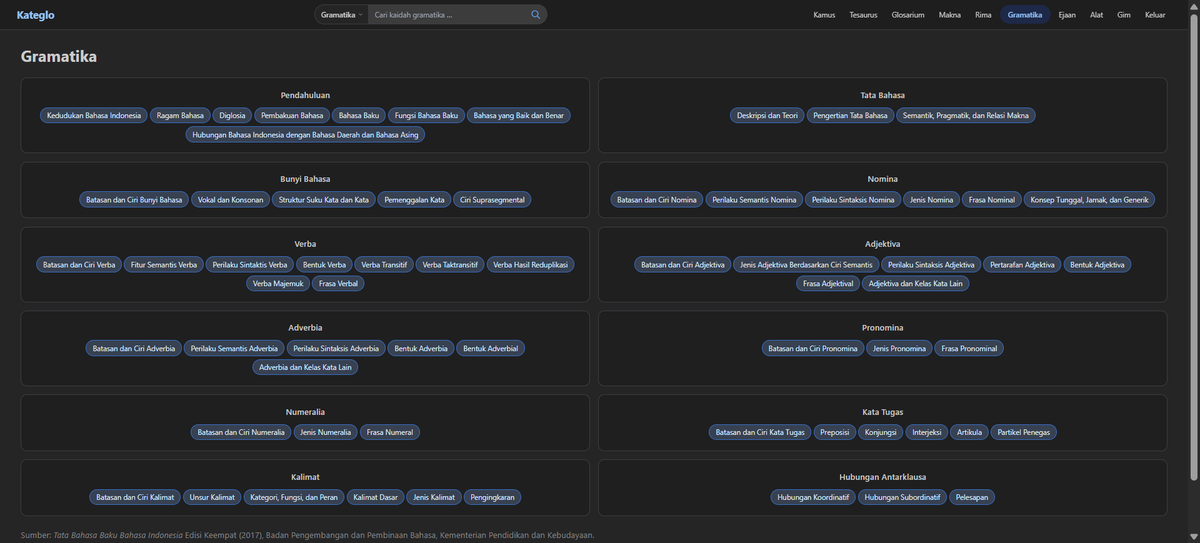Open the 'Bentuk Verba' topic
1200x543 pixels.
tap(325, 265)
